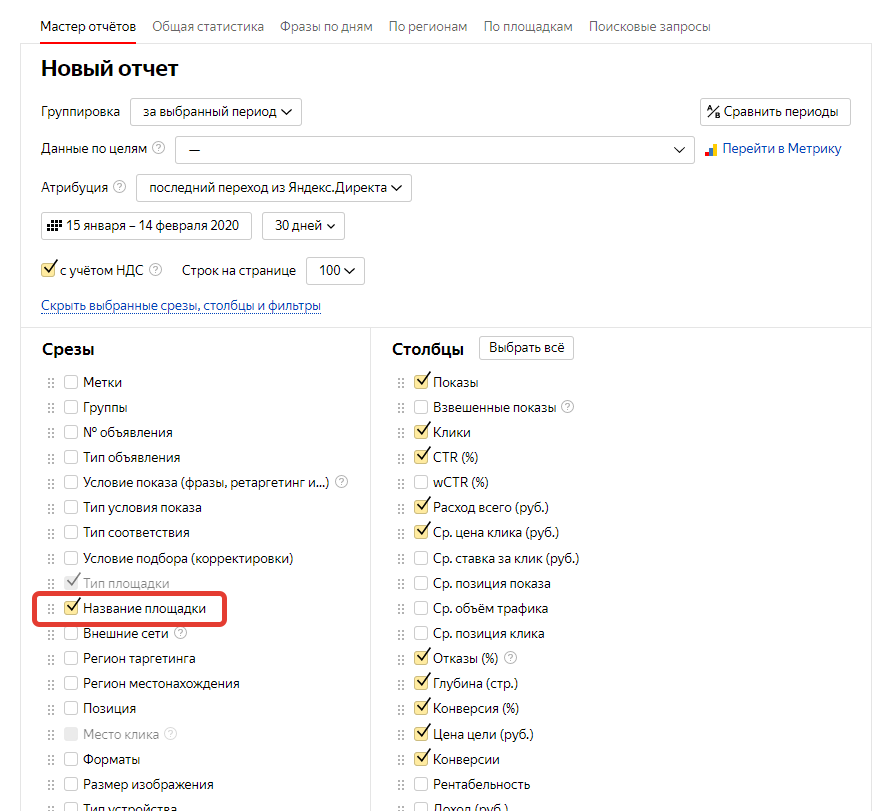Toggle the с учётом НДС checkbox
The height and width of the screenshot is (811, 890).
(x=49, y=269)
